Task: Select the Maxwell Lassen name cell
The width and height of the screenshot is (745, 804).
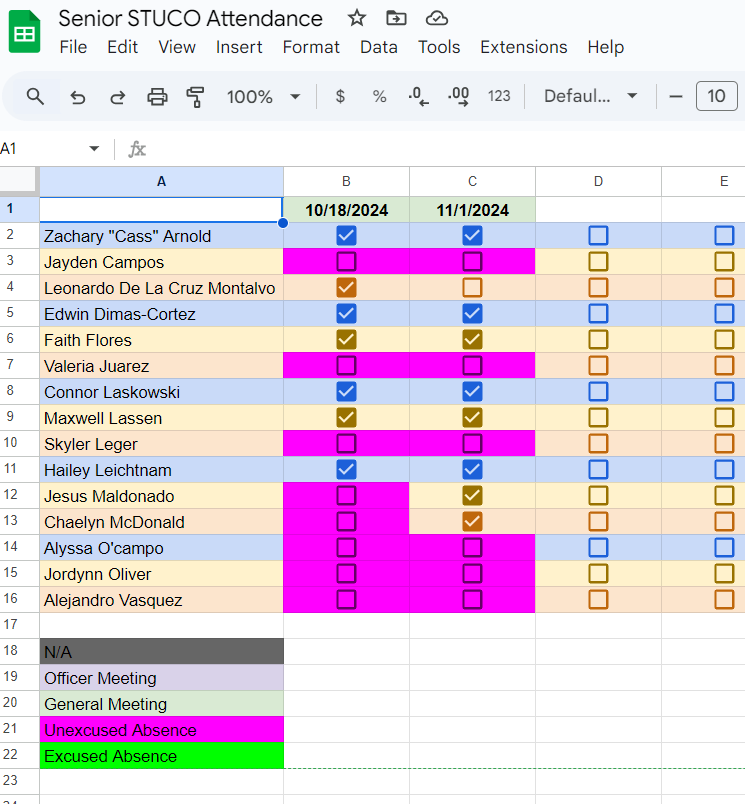Action: [162, 418]
